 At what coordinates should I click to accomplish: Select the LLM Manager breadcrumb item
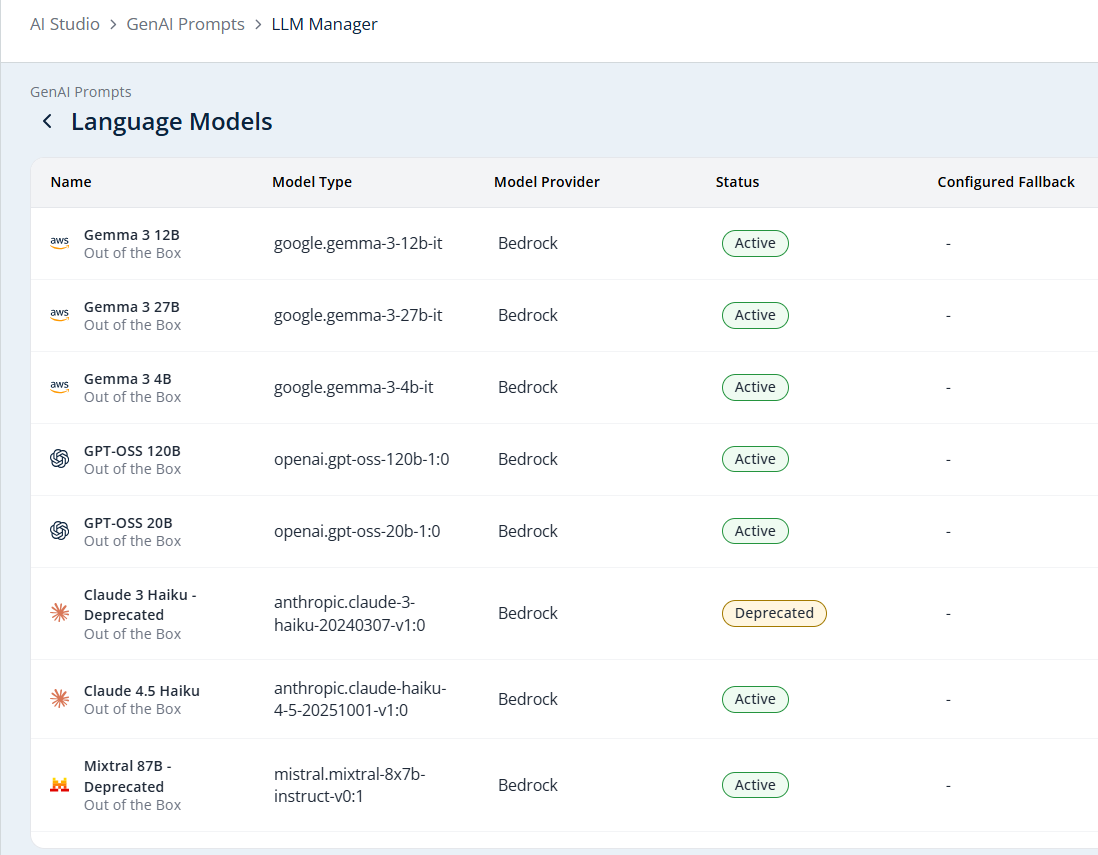coord(324,24)
